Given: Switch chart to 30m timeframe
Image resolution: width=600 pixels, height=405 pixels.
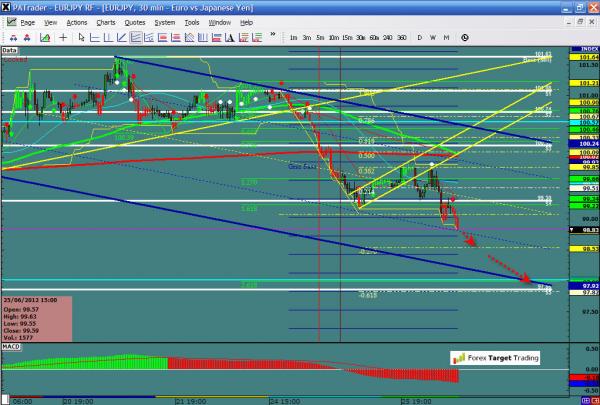Looking at the screenshot, I should click(x=360, y=37).
